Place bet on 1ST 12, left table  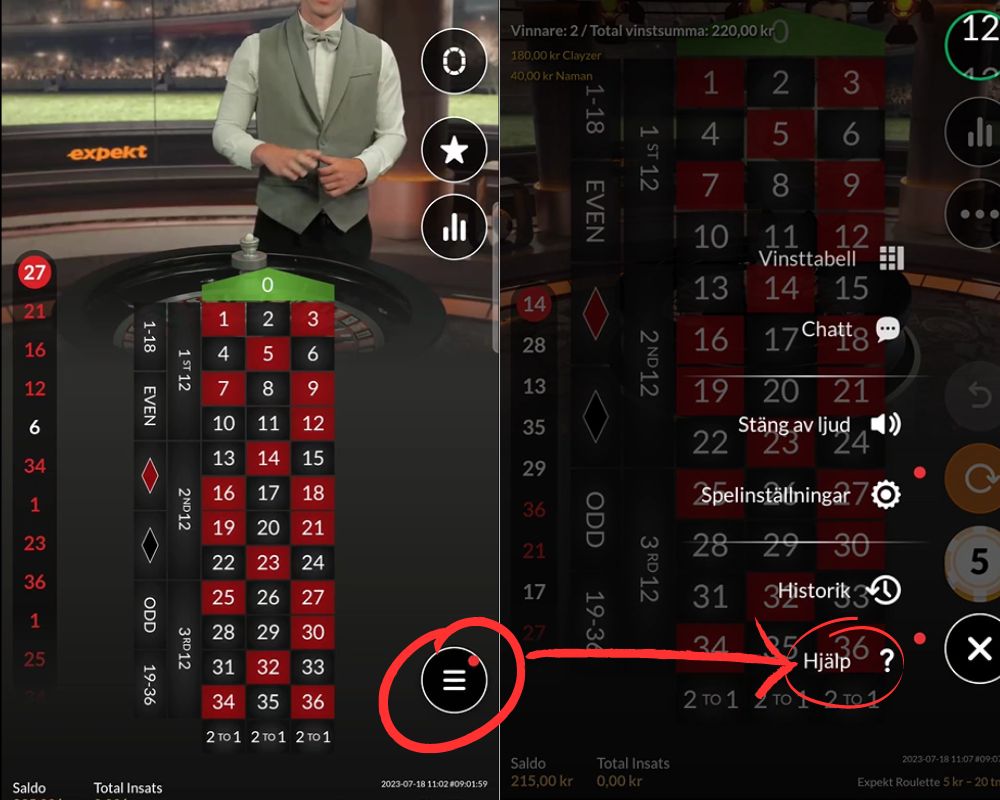pyautogui.click(x=184, y=370)
